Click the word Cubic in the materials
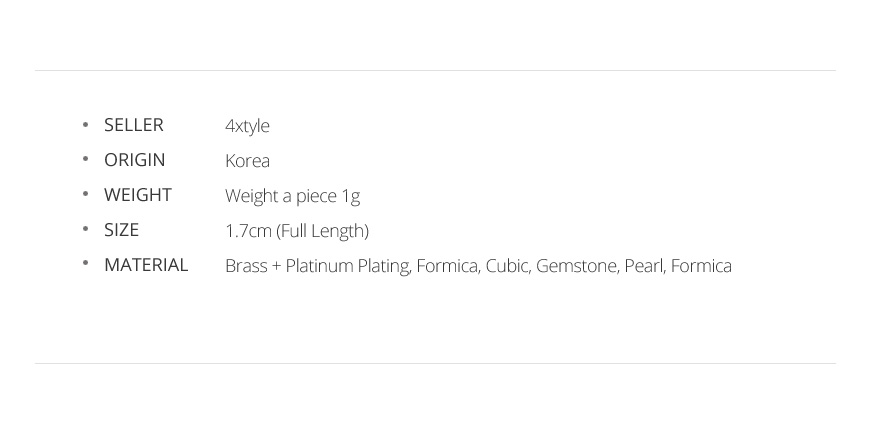Screen dimensions: 873x437 click(x=507, y=266)
